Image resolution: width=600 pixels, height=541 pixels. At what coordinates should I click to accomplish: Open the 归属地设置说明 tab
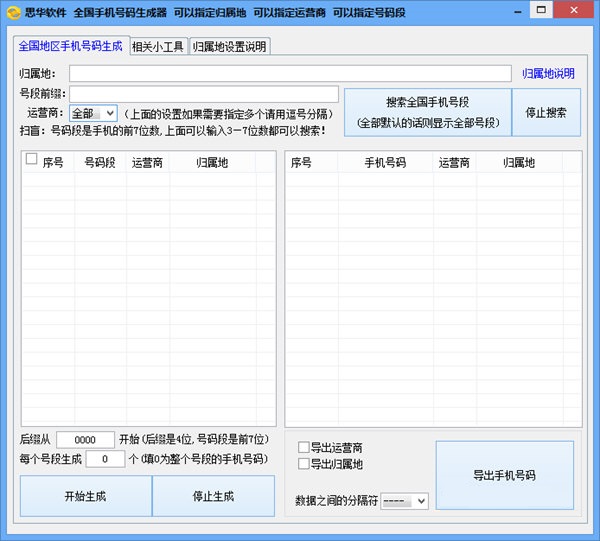tap(229, 46)
